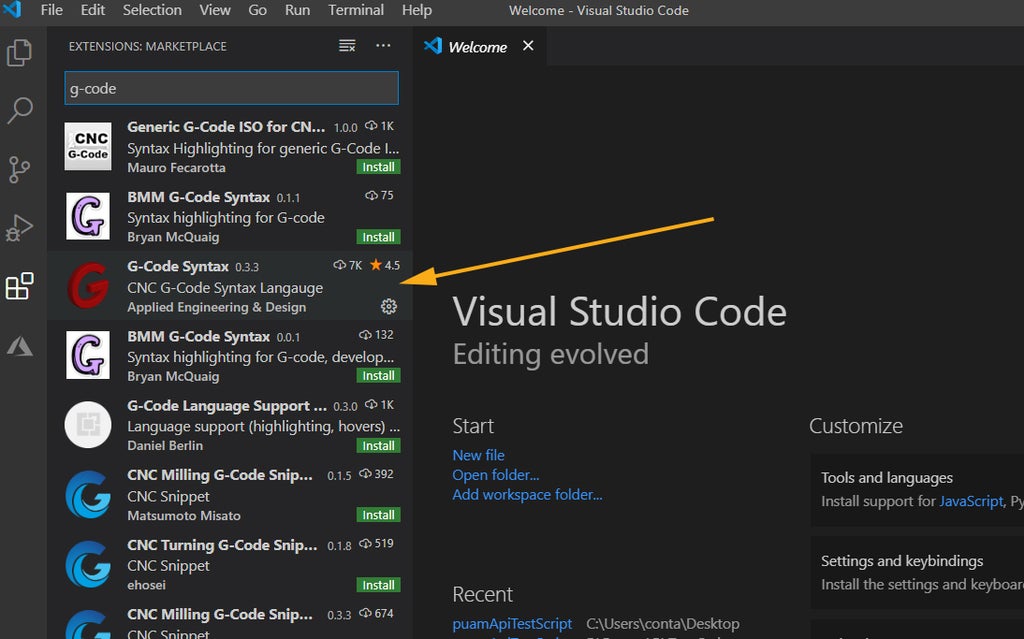Click Open folder... link
Viewport: 1024px width, 639px height.
tap(496, 475)
